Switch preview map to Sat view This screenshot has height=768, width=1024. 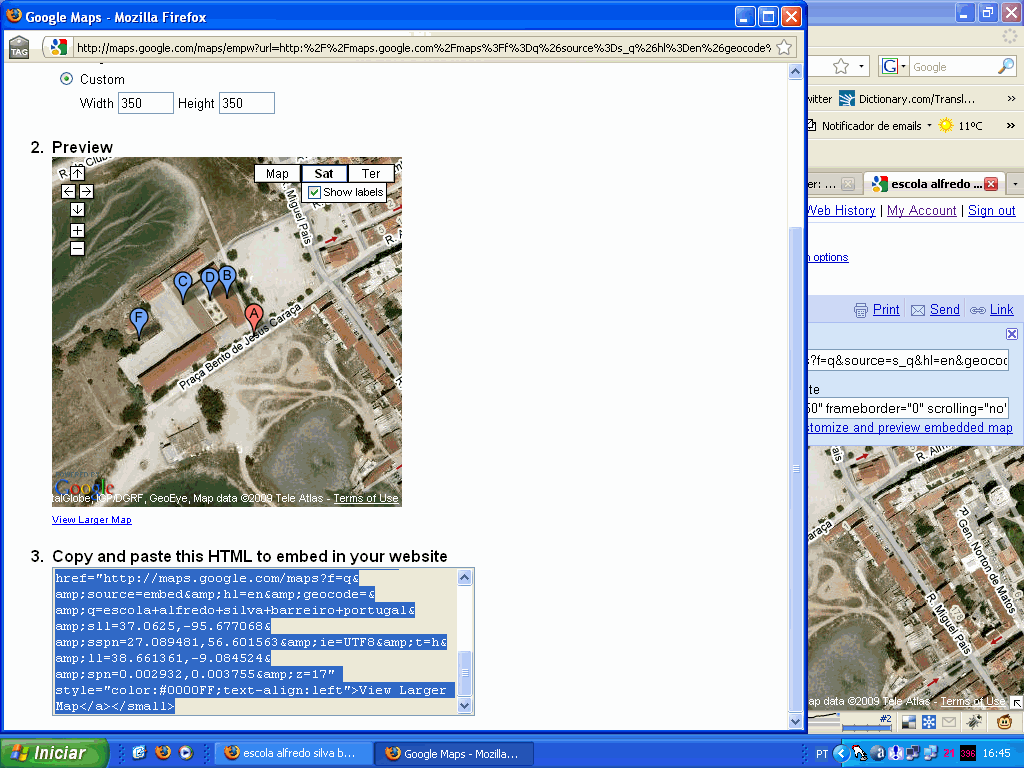(x=324, y=174)
